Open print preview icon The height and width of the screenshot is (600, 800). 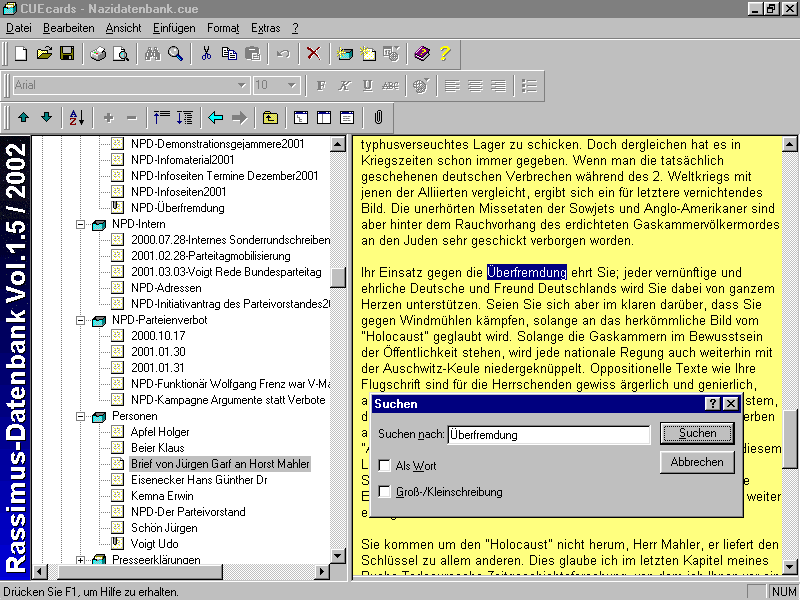121,54
